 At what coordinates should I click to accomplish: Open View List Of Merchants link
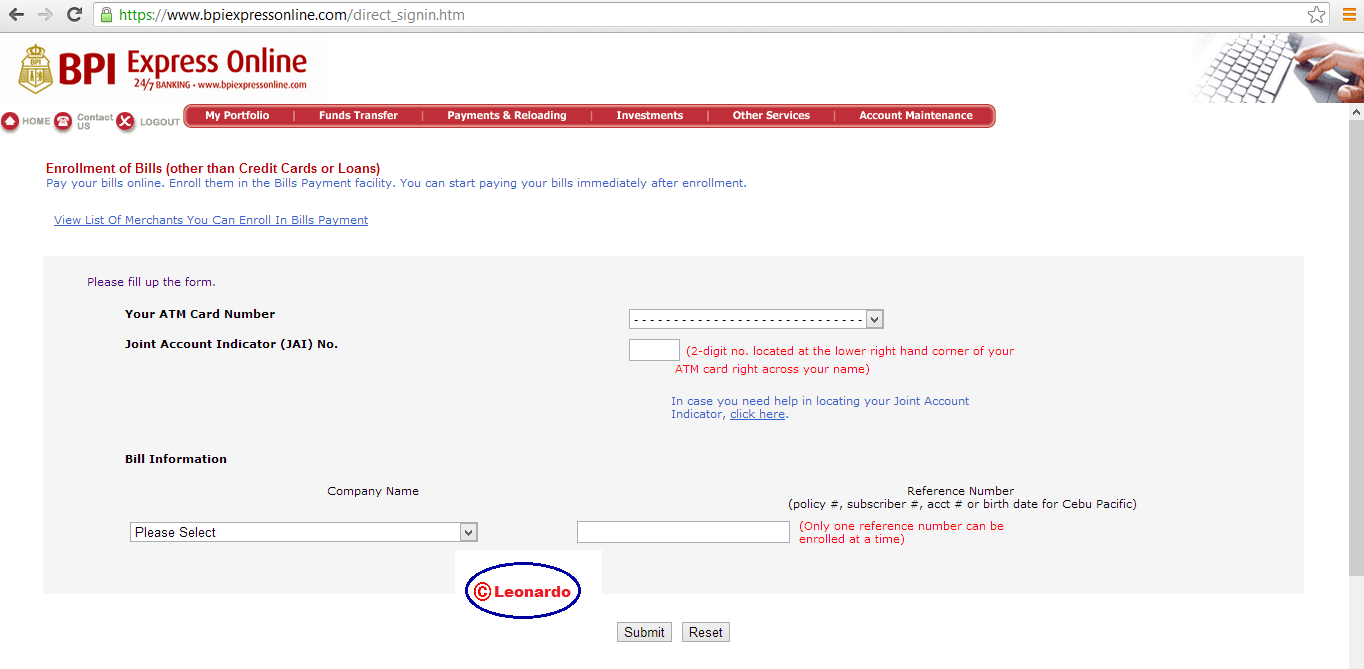click(211, 220)
